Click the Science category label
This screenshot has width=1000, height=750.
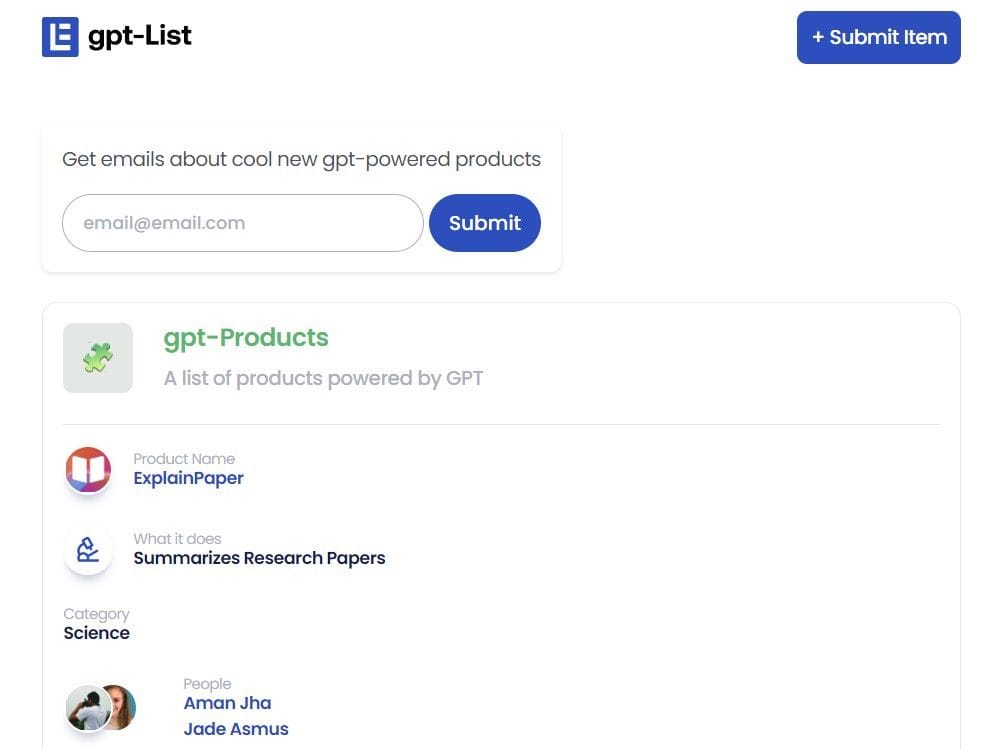tap(96, 633)
